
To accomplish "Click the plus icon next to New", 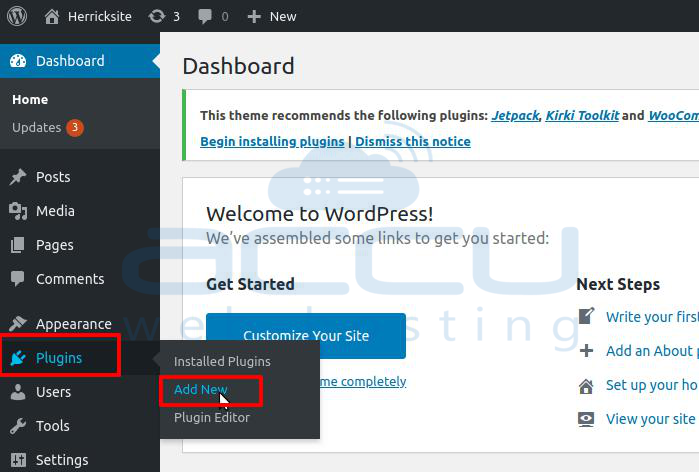I will pos(254,16).
